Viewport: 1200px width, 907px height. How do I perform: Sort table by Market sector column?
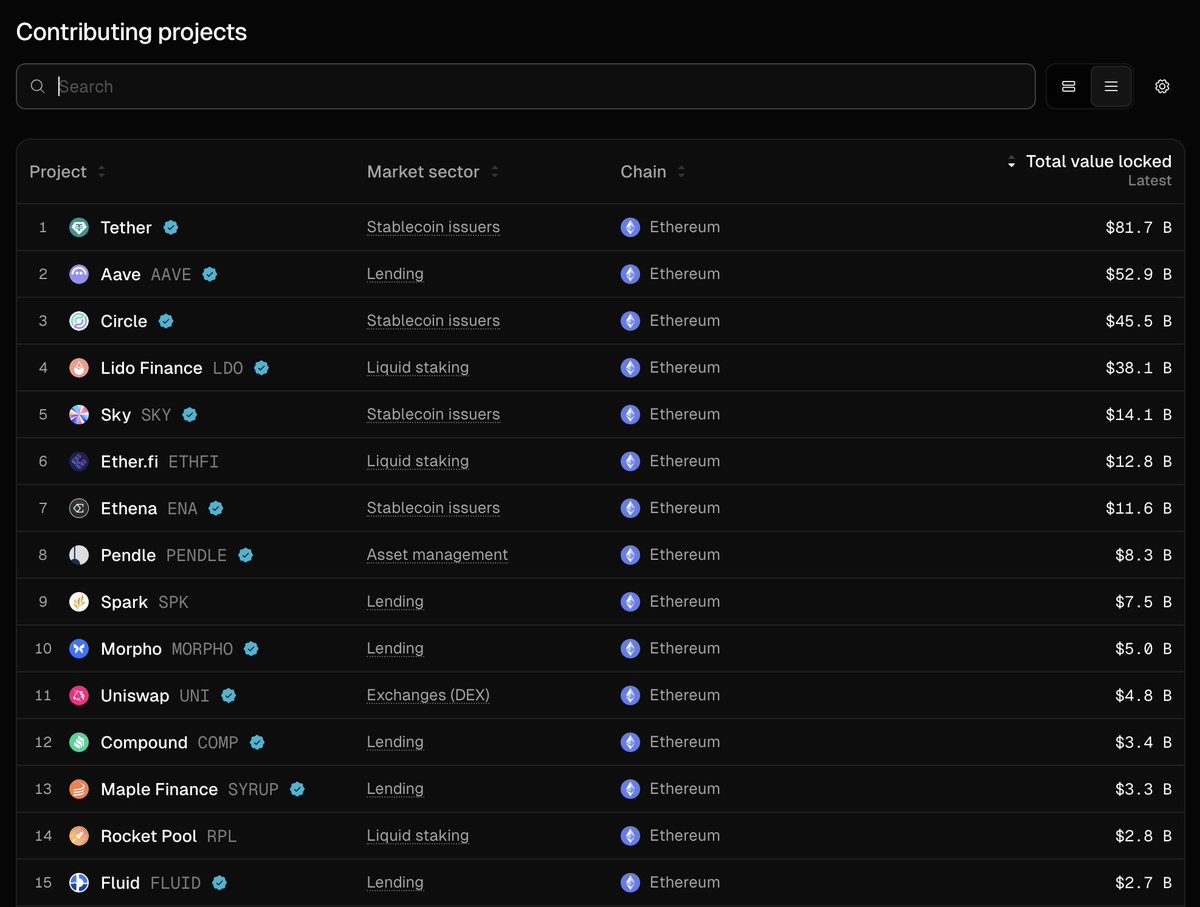(433, 172)
